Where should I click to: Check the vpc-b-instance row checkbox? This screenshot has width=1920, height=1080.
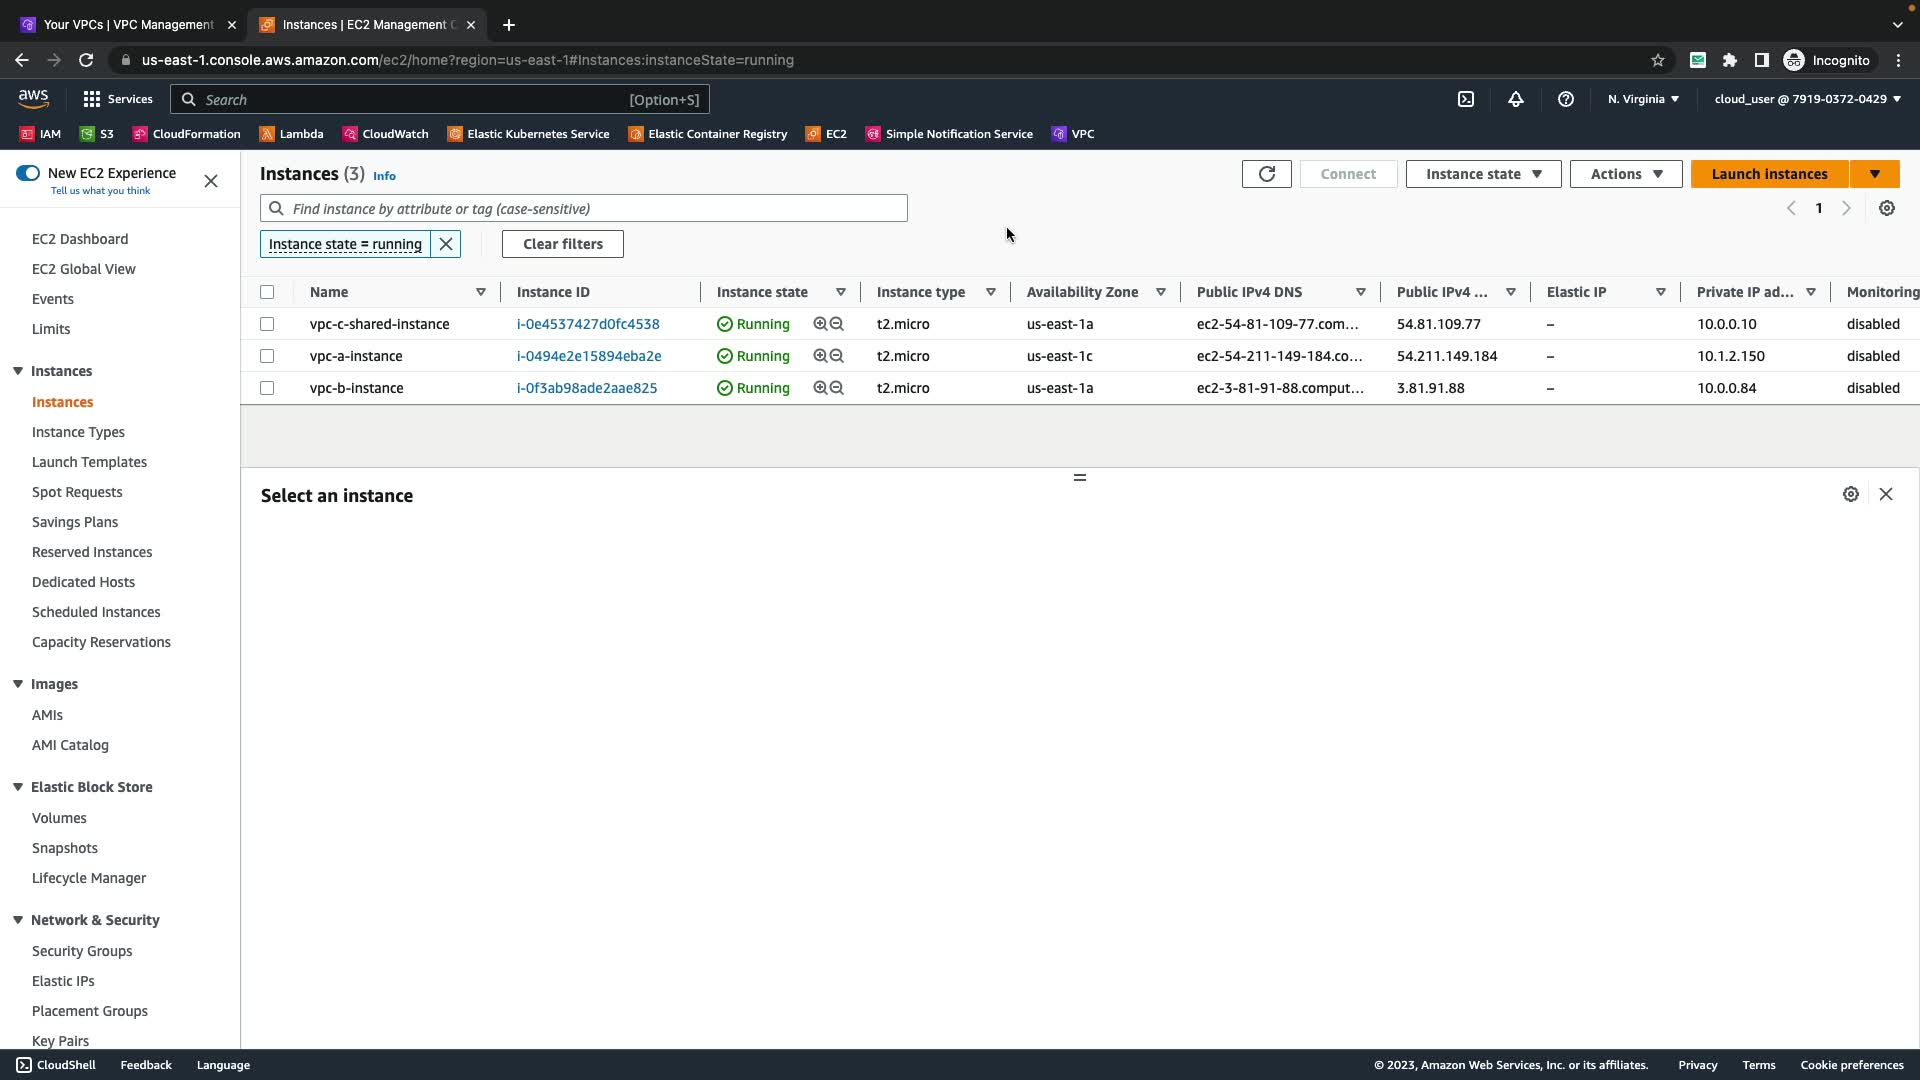pos(267,388)
